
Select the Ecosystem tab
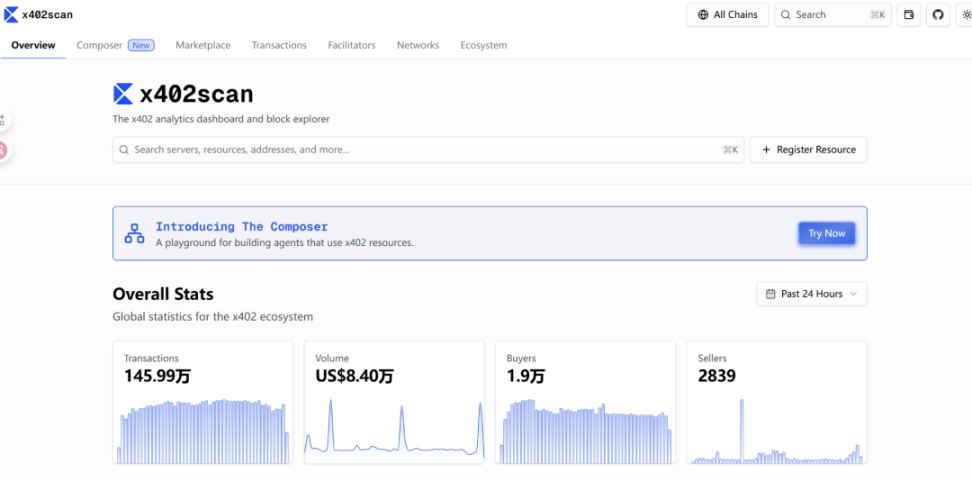click(483, 45)
